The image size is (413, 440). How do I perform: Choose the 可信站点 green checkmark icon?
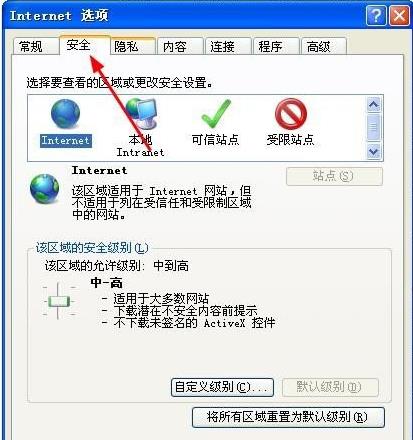click(x=216, y=114)
